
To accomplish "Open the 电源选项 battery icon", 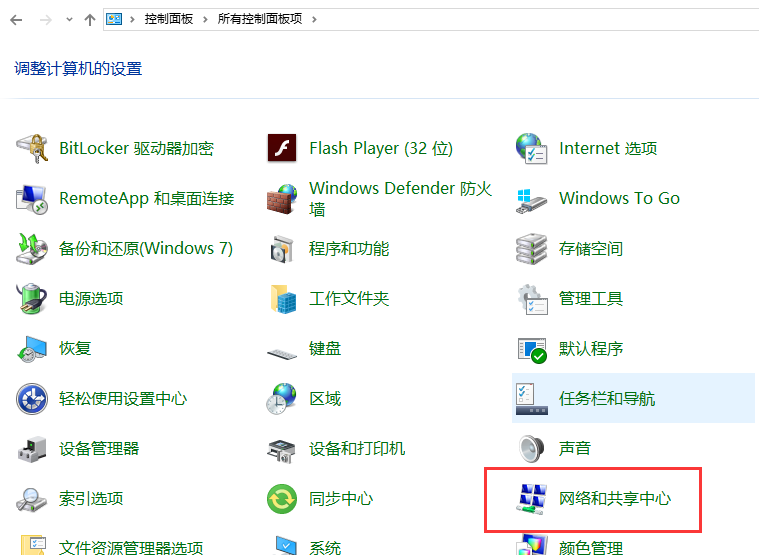I will coord(32,298).
